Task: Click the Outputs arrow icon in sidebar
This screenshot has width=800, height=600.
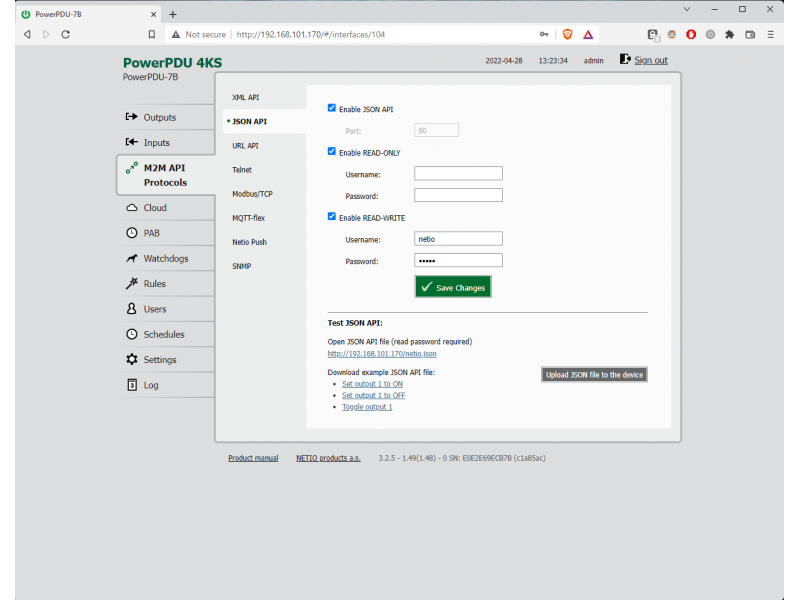Action: click(132, 117)
